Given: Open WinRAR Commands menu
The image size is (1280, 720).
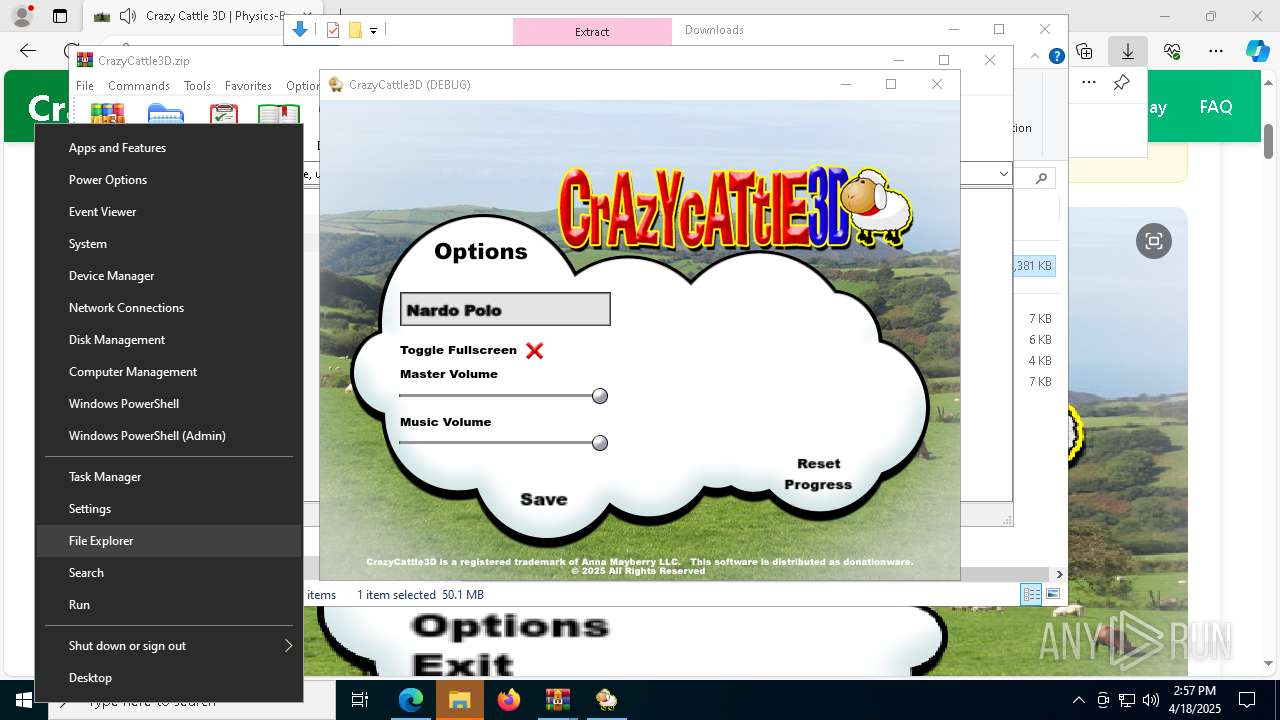Looking at the screenshot, I should [x=139, y=86].
